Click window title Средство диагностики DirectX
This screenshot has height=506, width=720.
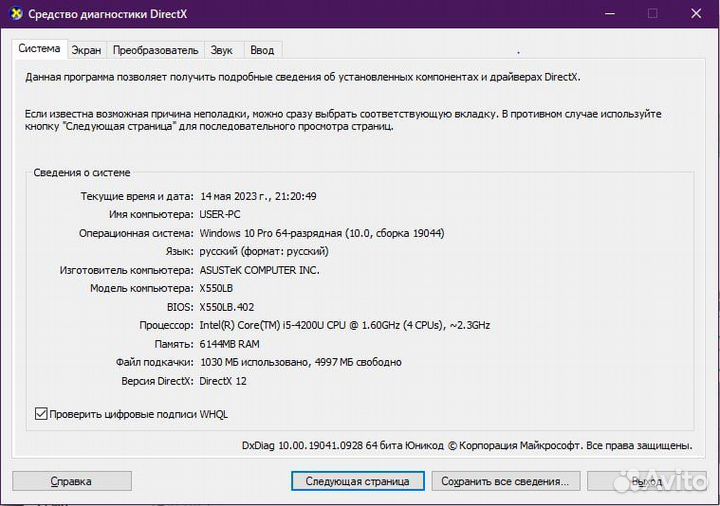click(x=107, y=14)
